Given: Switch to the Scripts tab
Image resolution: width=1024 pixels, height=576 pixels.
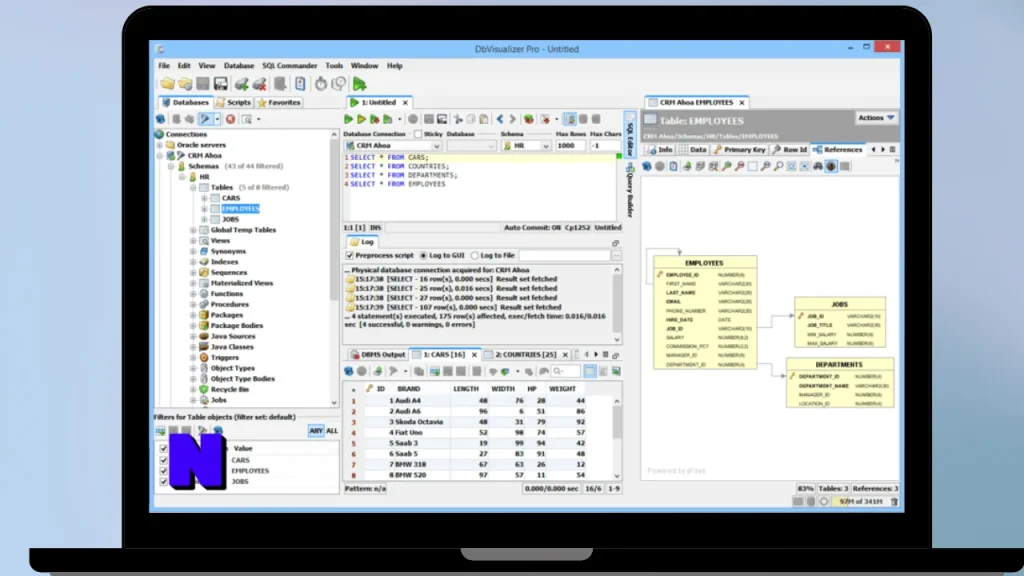Looking at the screenshot, I should pos(233,103).
